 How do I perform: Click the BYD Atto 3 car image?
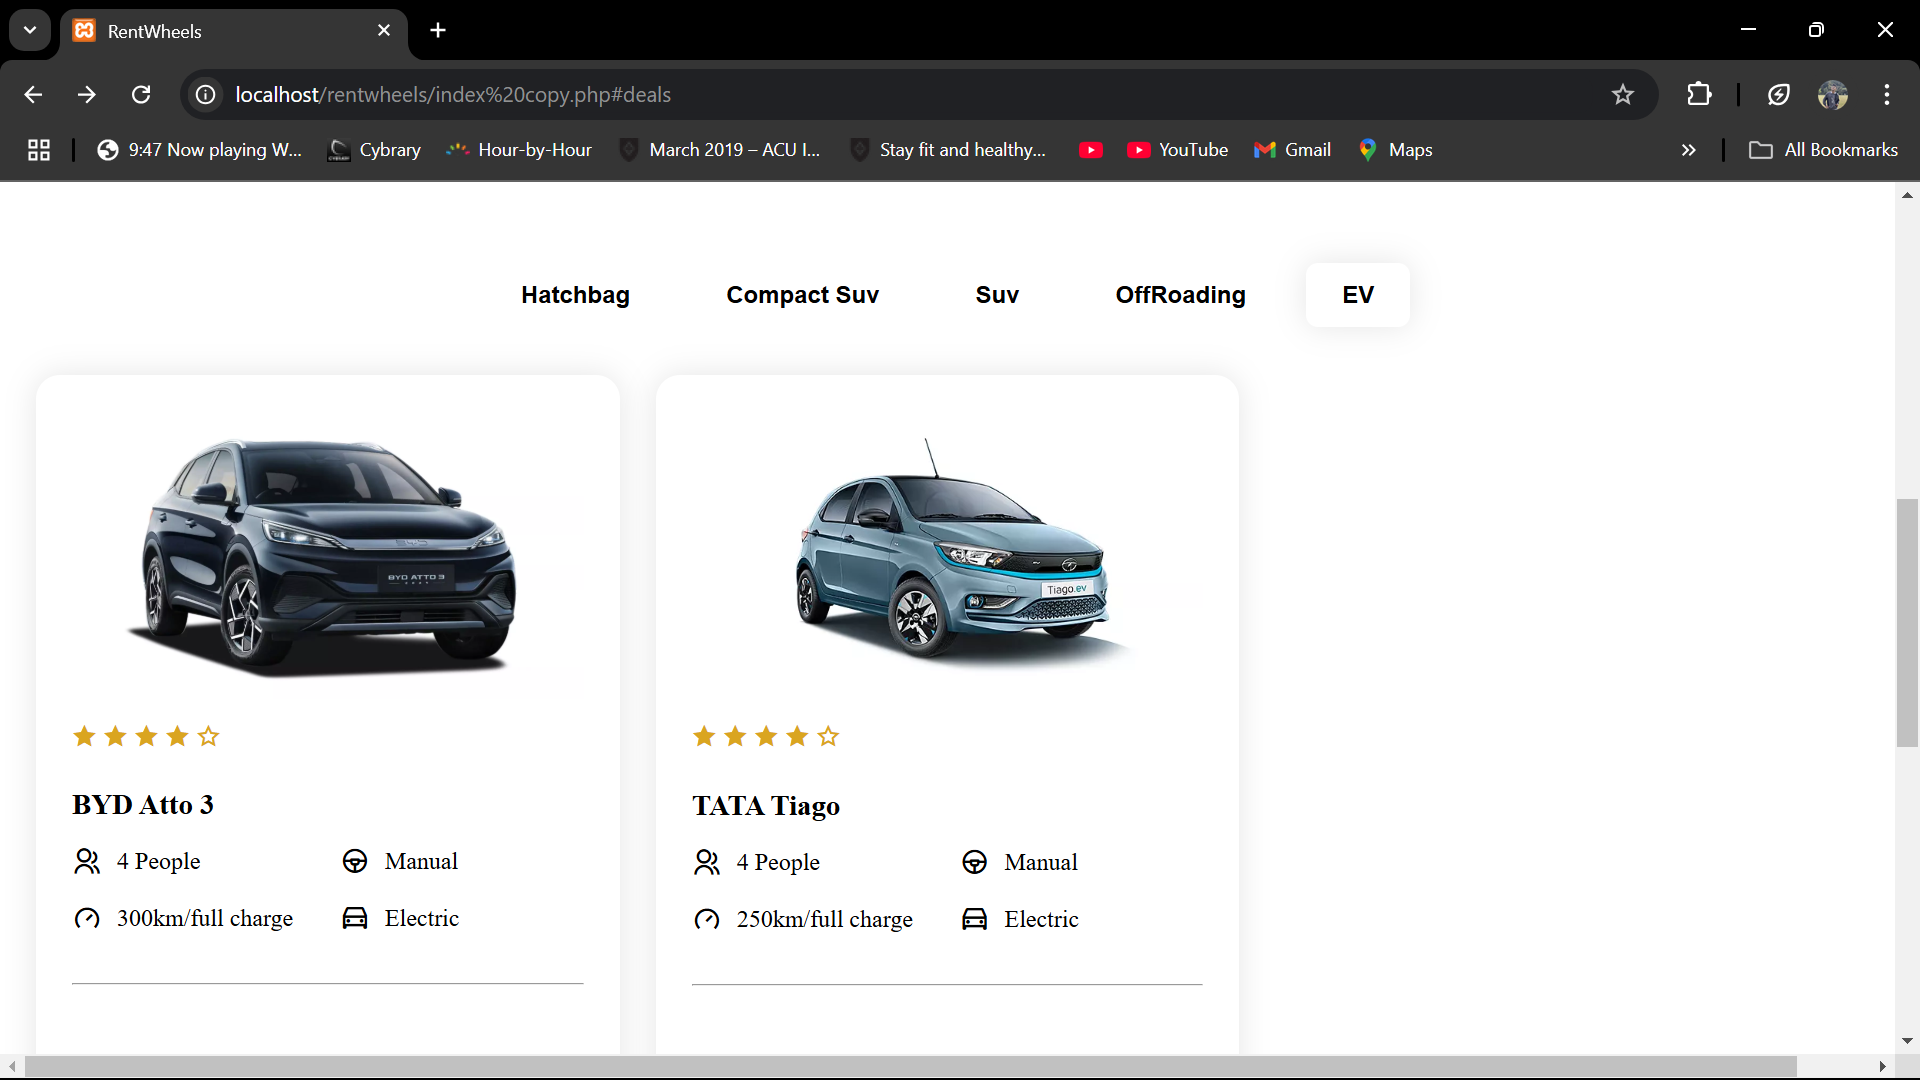point(327,556)
